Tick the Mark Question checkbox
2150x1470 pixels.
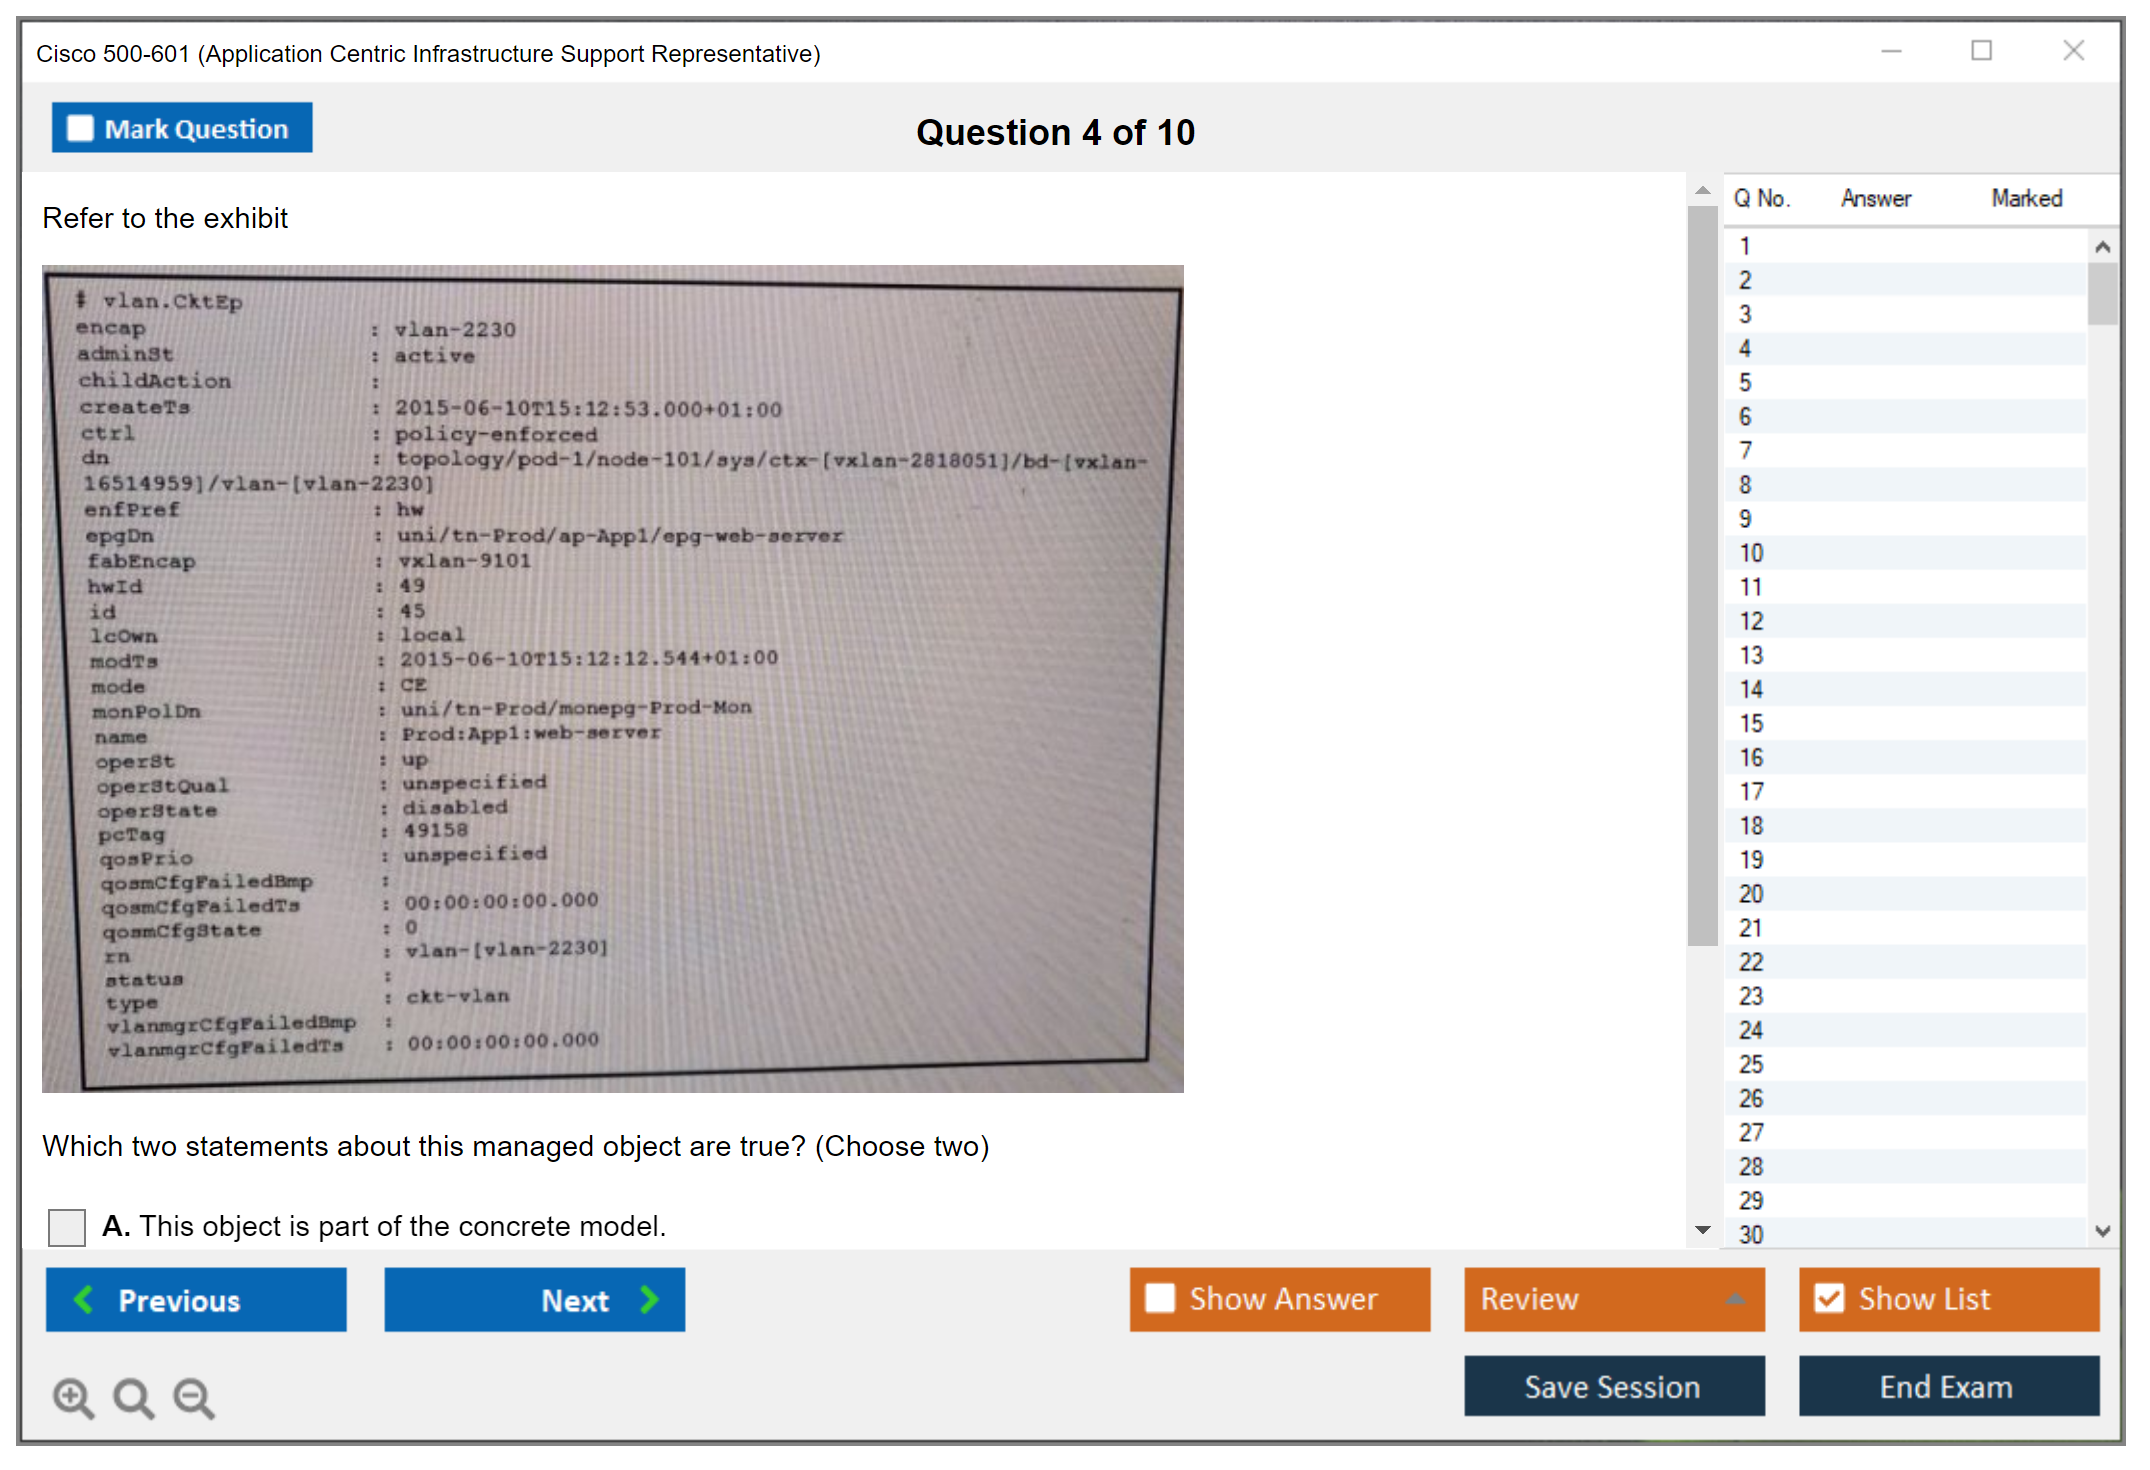pyautogui.click(x=80, y=128)
